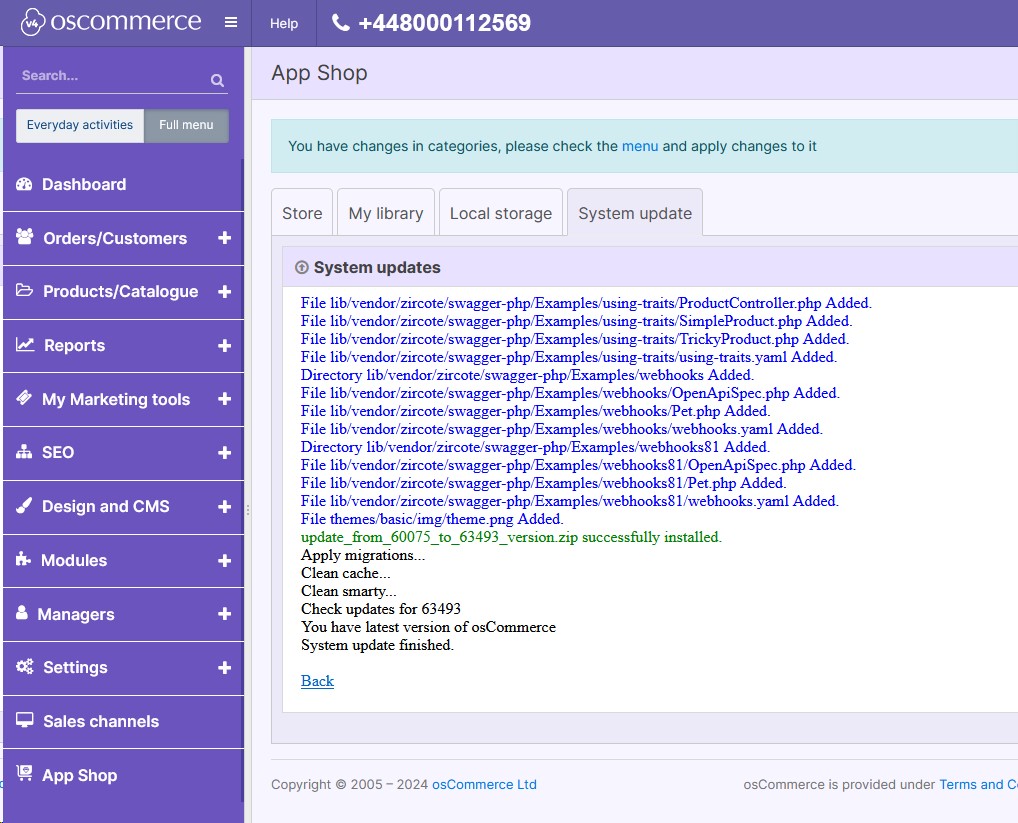Click the Settings gears icon
The height and width of the screenshot is (823, 1018).
point(25,667)
